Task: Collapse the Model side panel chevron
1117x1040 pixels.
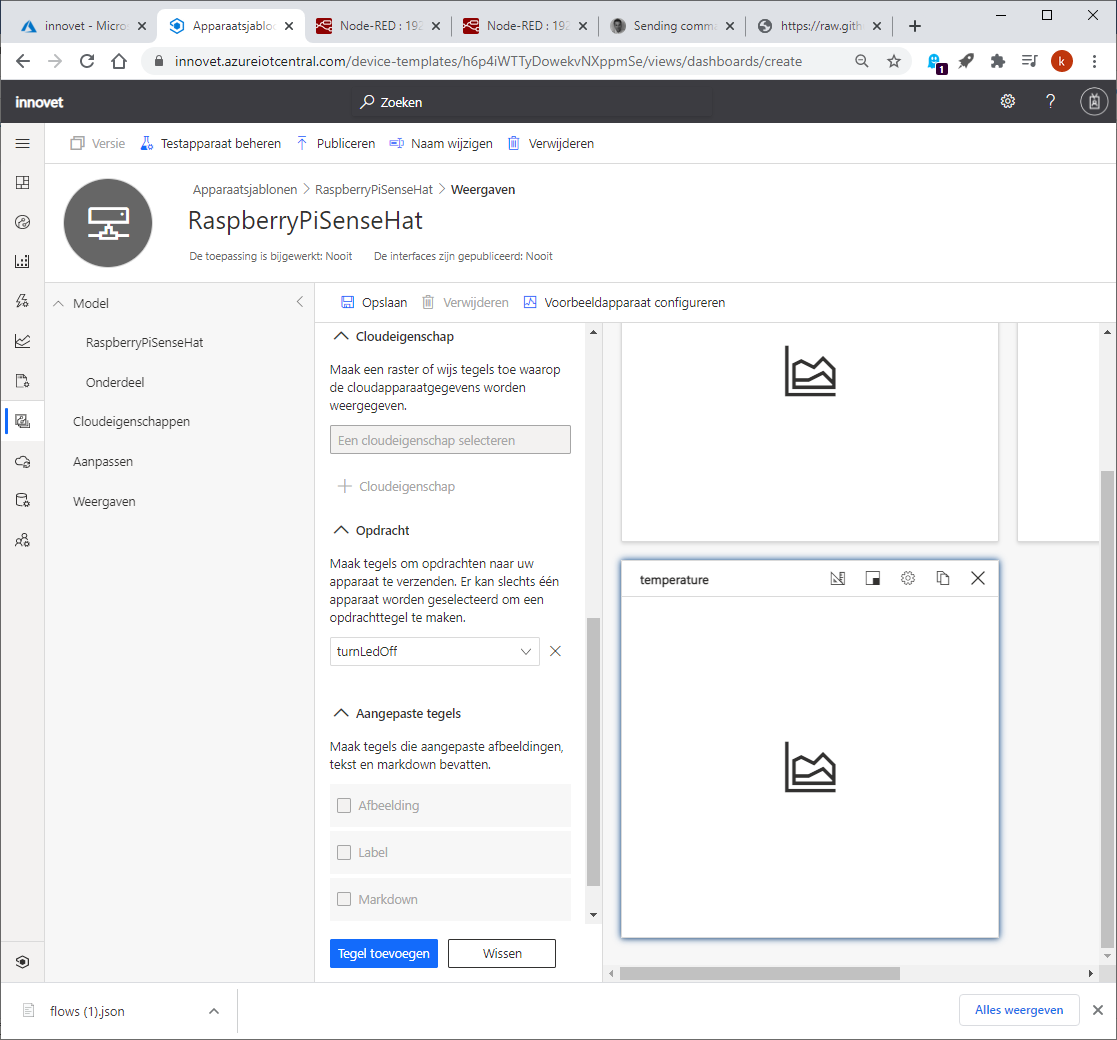Action: pos(300,302)
